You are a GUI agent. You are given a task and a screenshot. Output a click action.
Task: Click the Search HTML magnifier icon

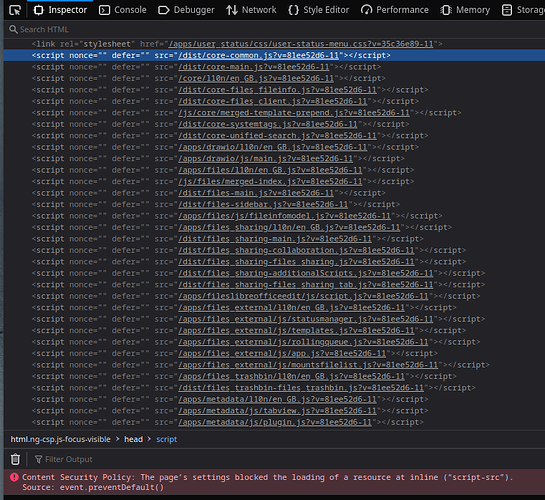[x=13, y=30]
